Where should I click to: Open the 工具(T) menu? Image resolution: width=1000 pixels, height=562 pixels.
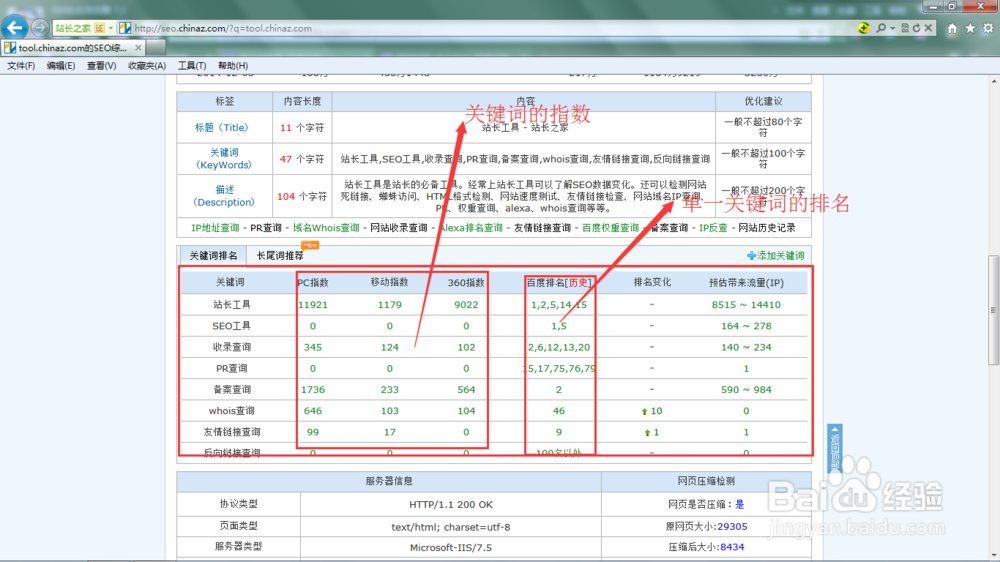pos(191,66)
